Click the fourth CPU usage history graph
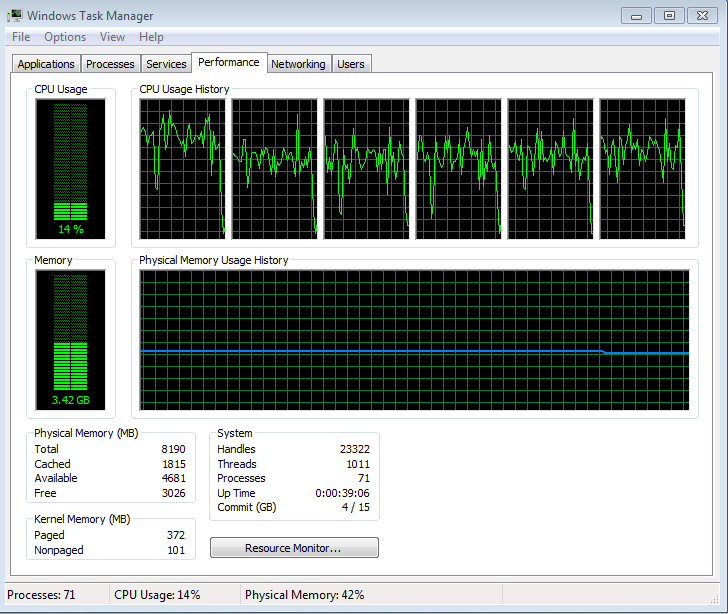728x614 pixels. (x=458, y=169)
